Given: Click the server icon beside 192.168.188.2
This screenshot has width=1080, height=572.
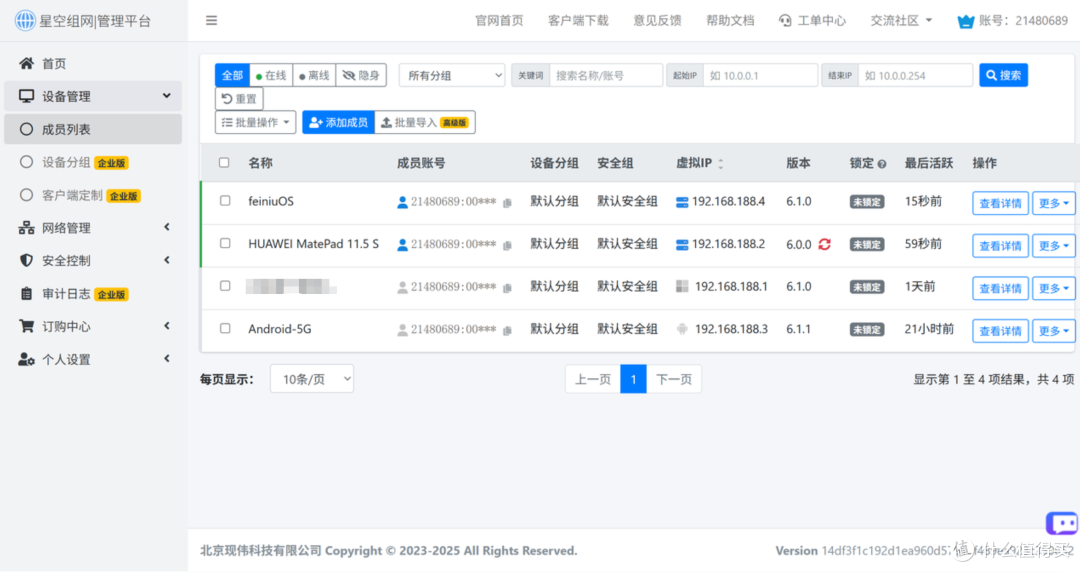Looking at the screenshot, I should coord(682,245).
